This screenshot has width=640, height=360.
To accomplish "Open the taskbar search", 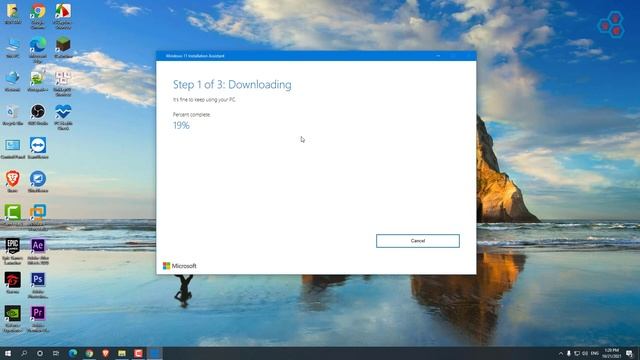I will click(x=24, y=353).
